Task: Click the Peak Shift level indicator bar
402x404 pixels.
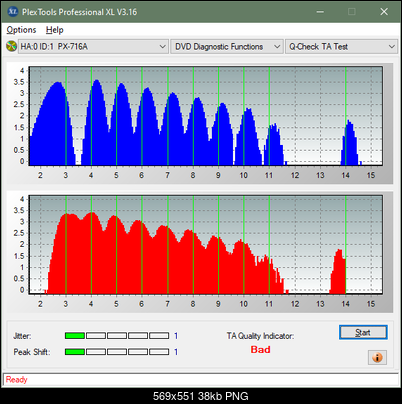Action: (117, 352)
